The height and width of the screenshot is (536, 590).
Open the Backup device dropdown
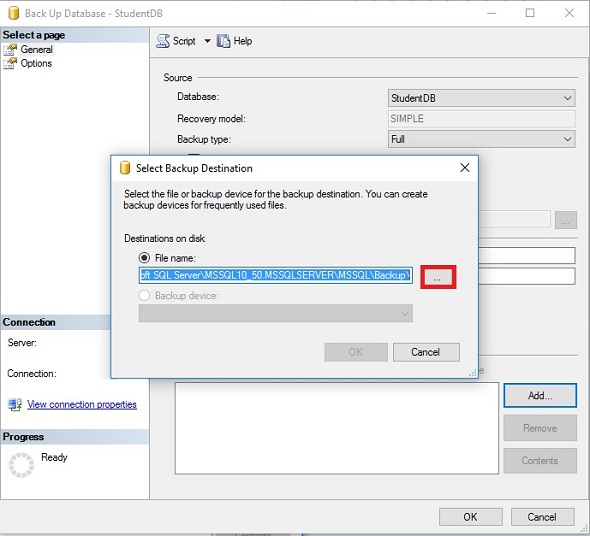click(275, 313)
